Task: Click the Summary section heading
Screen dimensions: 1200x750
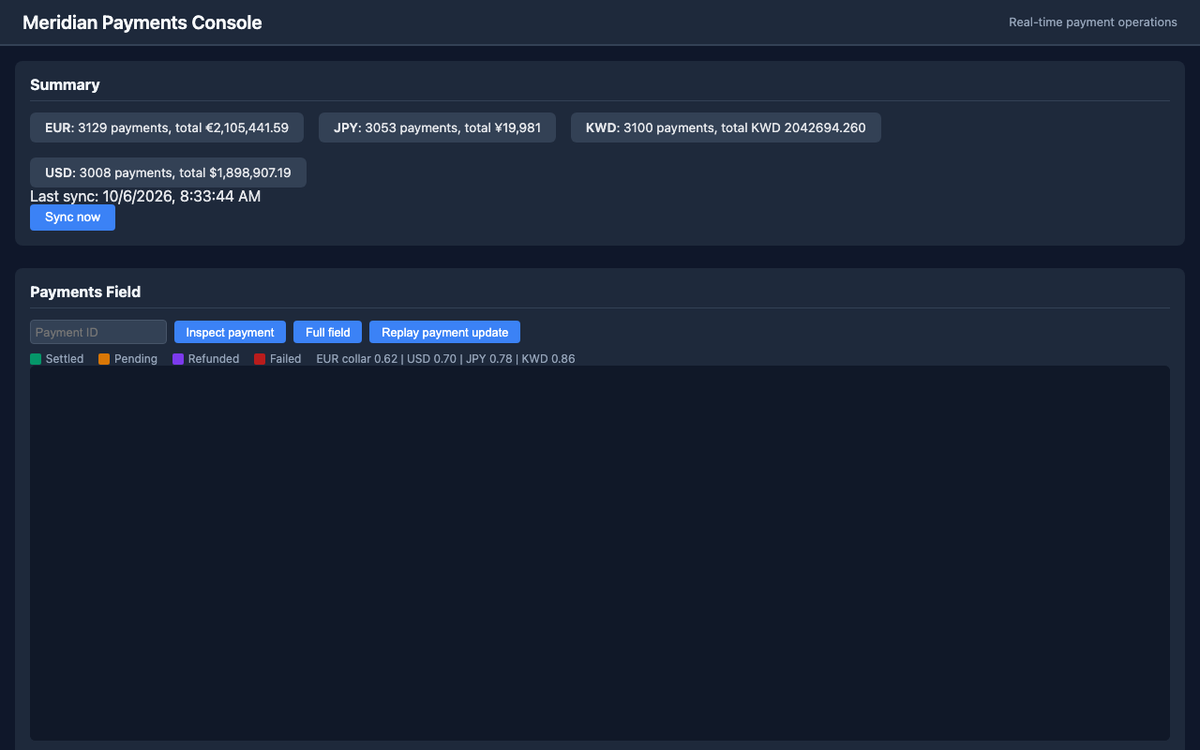Action: click(x=65, y=85)
